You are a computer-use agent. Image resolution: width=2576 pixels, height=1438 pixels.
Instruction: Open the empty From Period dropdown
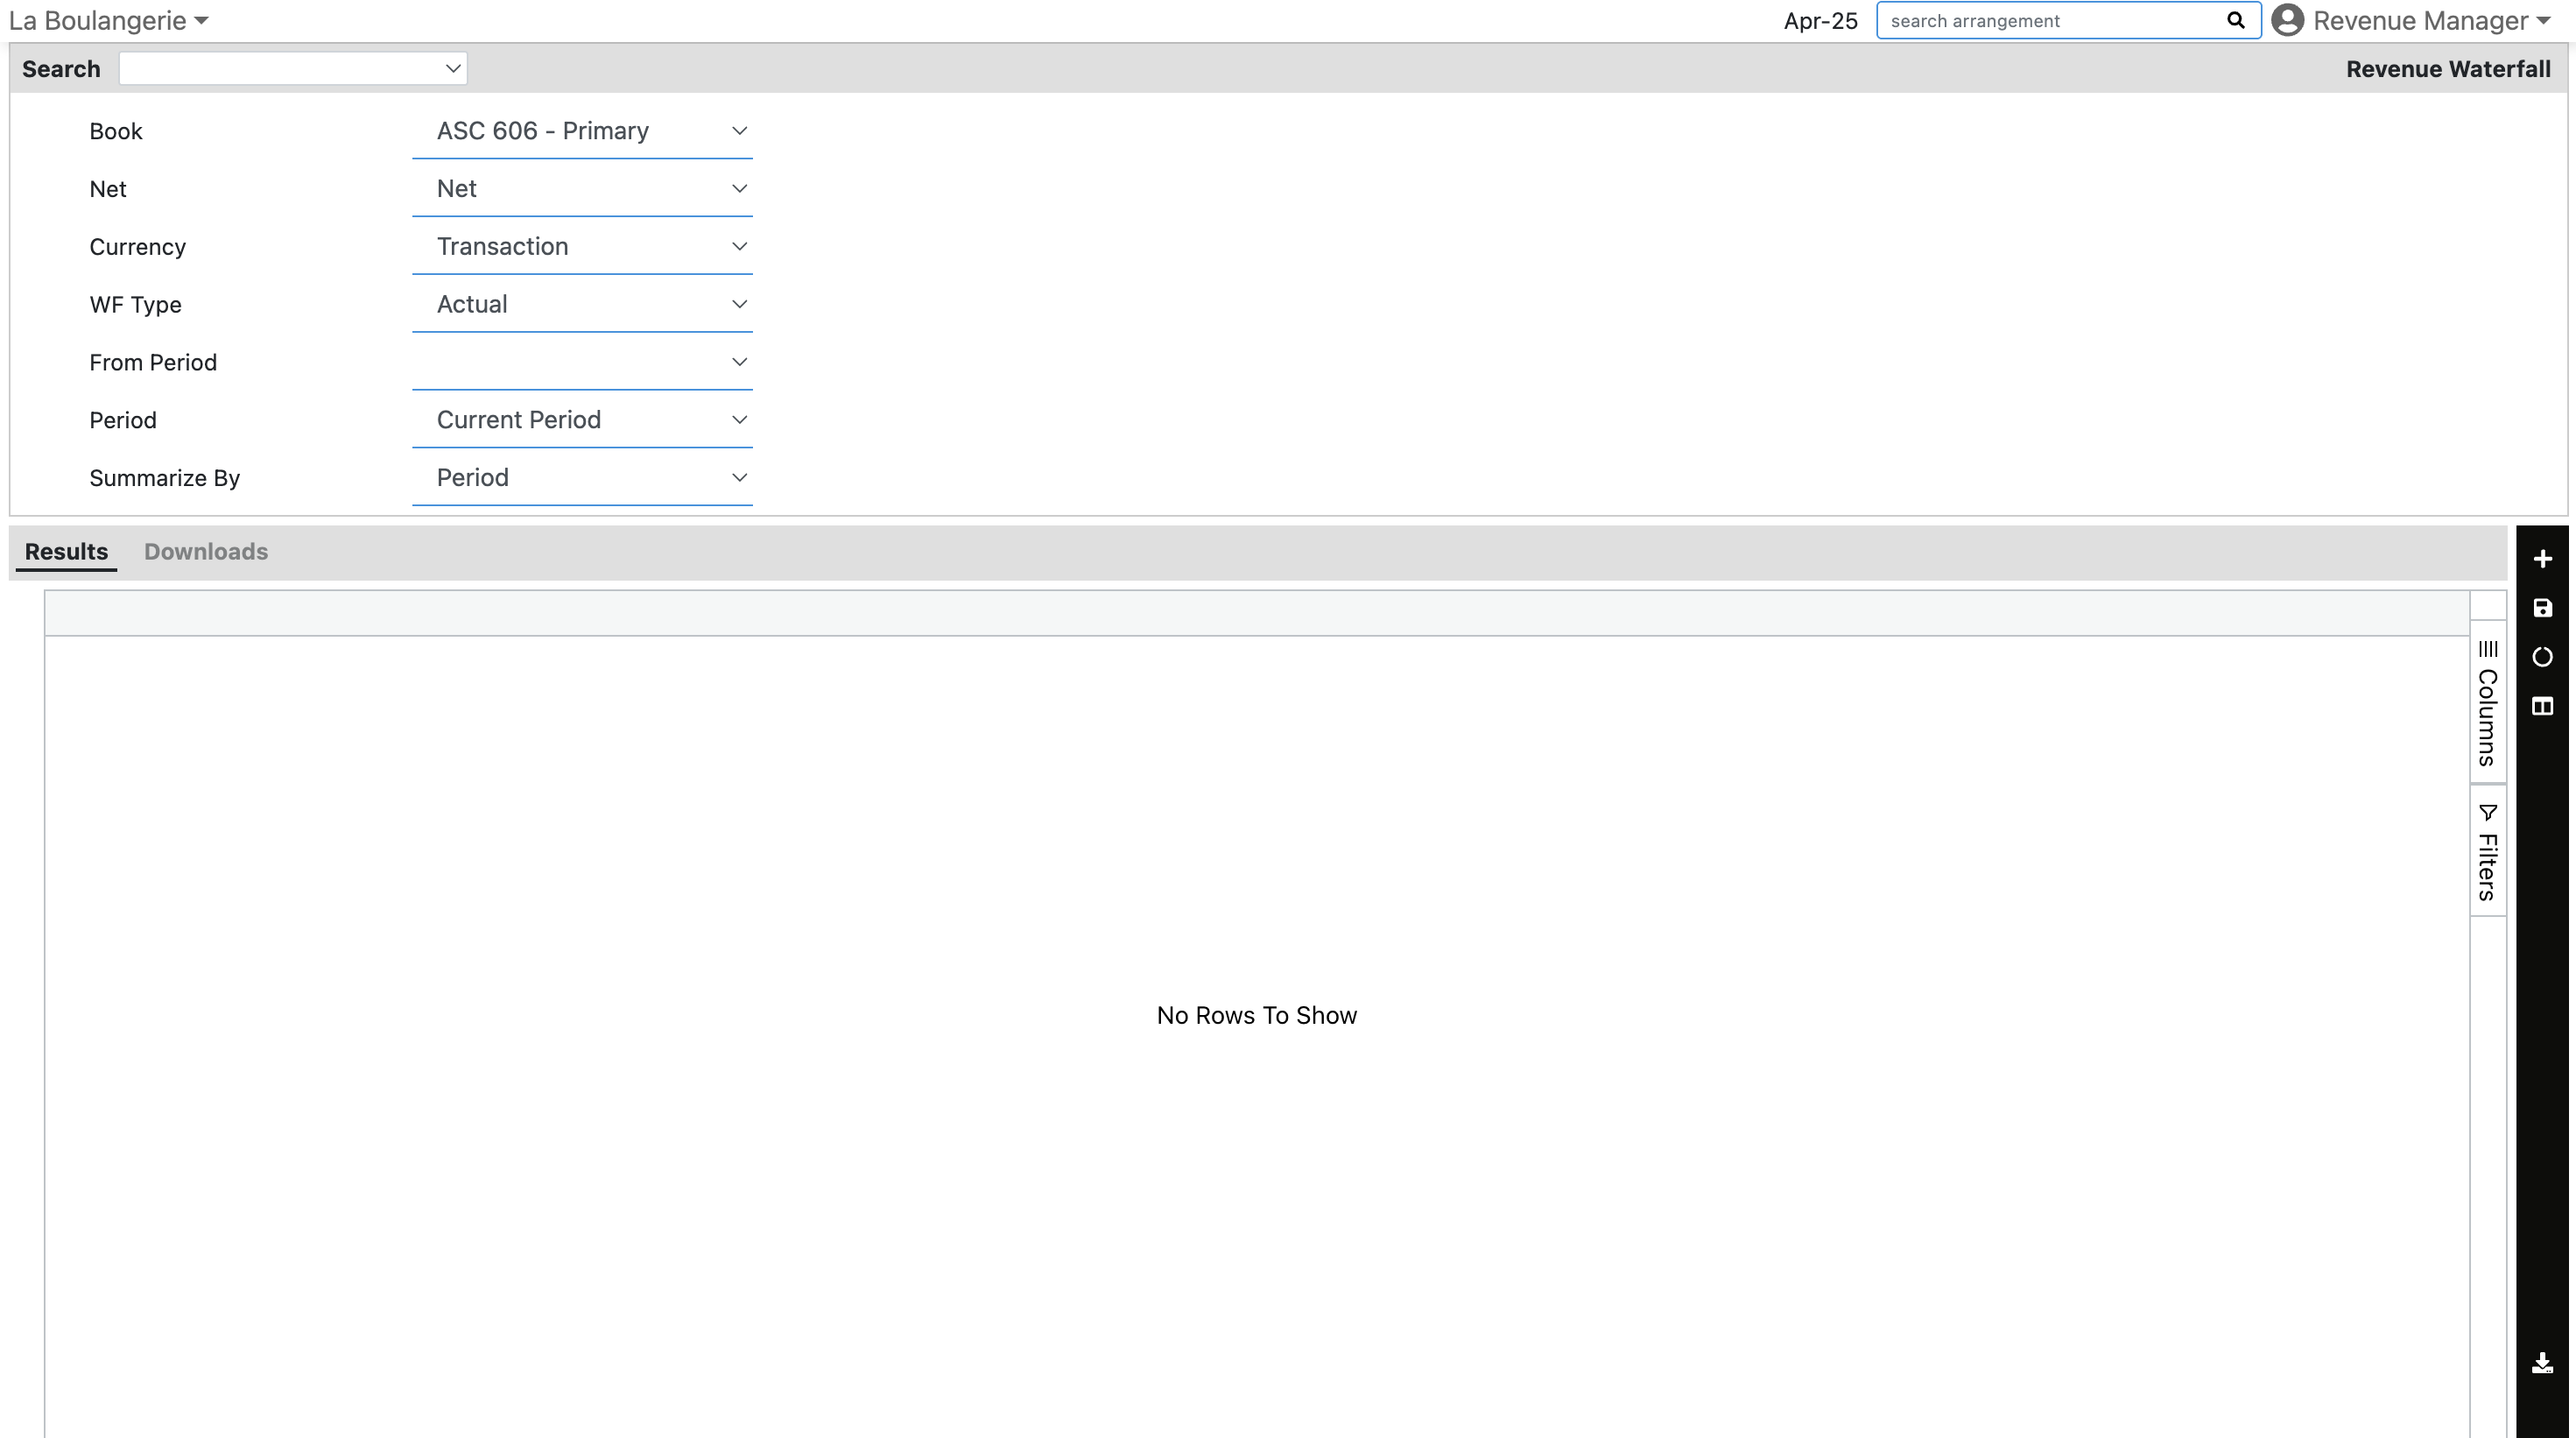582,362
